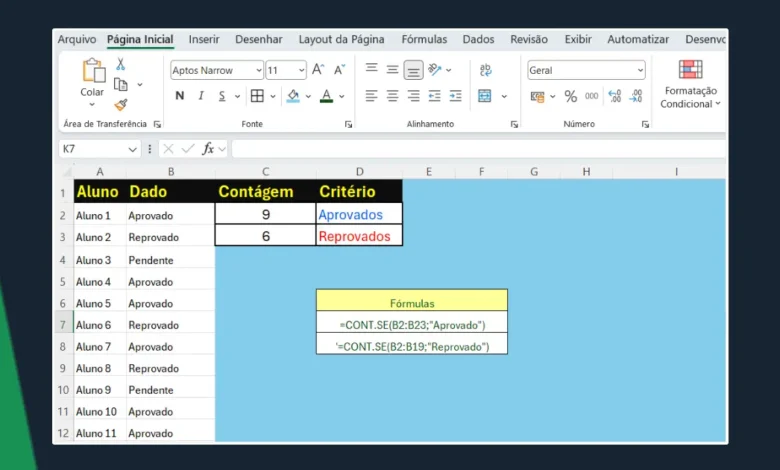Switch to Inserir tab

(x=204, y=39)
